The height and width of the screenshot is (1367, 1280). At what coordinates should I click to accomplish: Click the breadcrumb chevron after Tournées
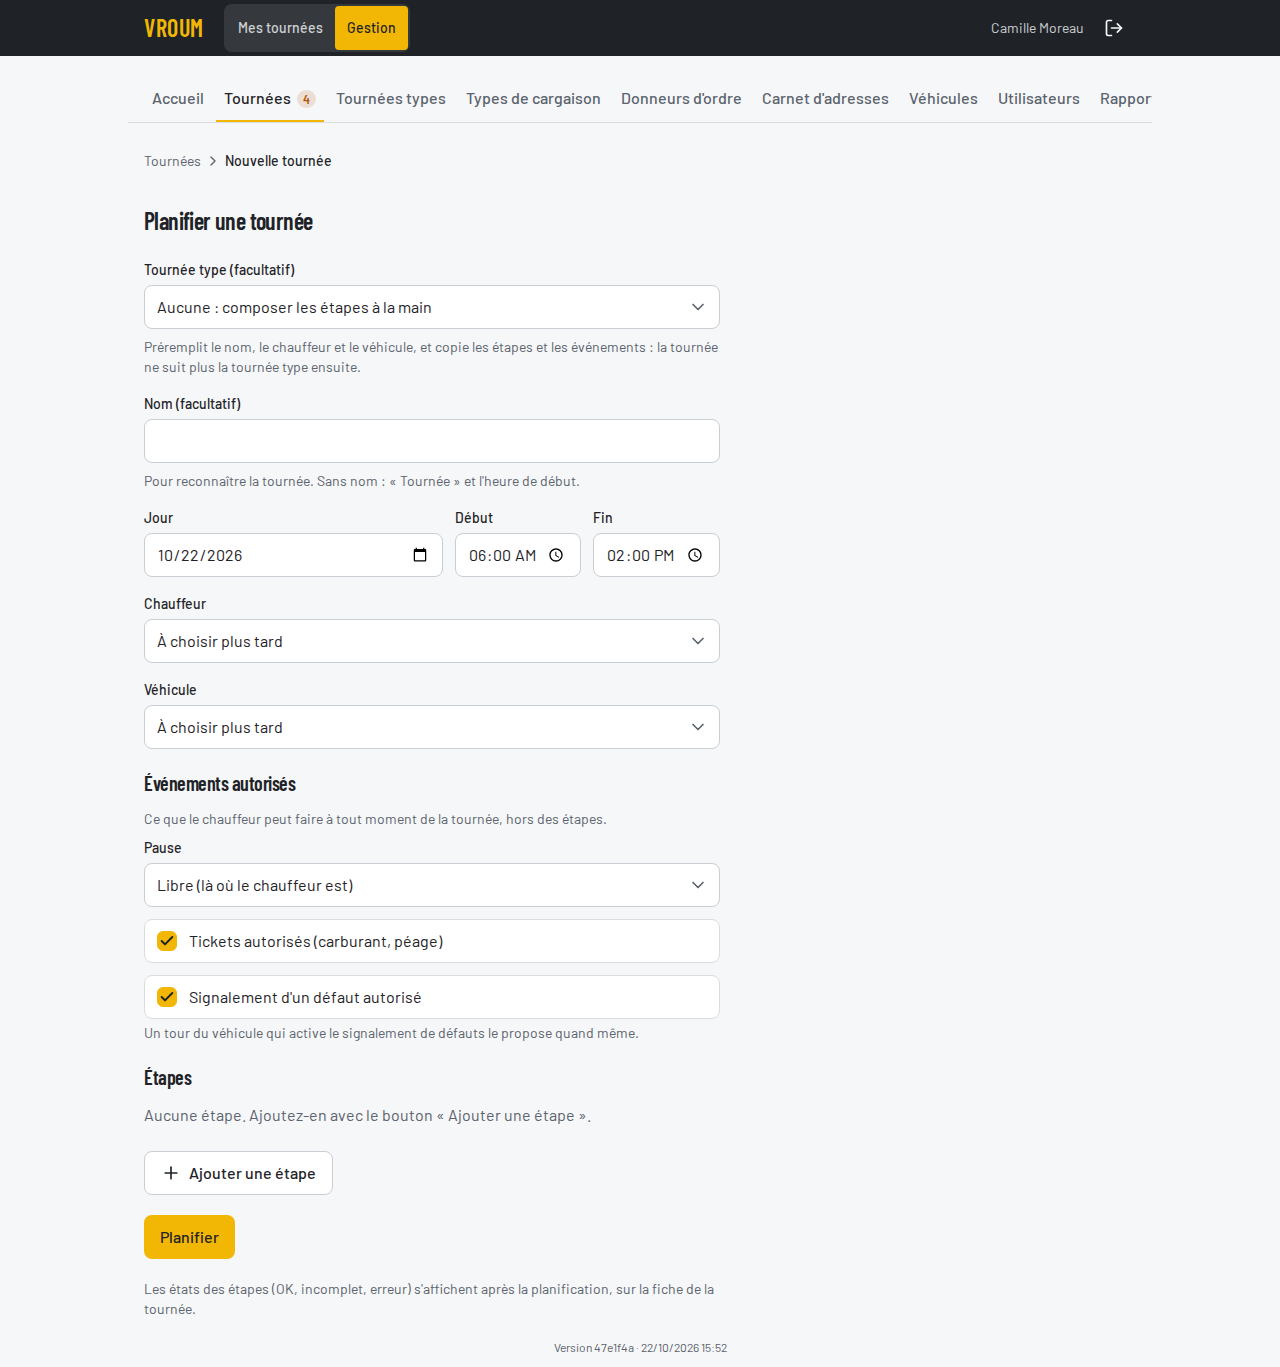click(x=213, y=161)
